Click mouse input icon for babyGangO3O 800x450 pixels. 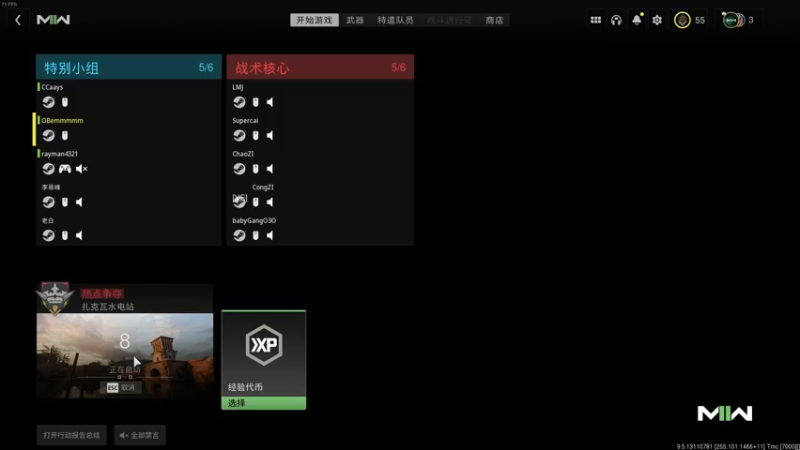tap(256, 235)
